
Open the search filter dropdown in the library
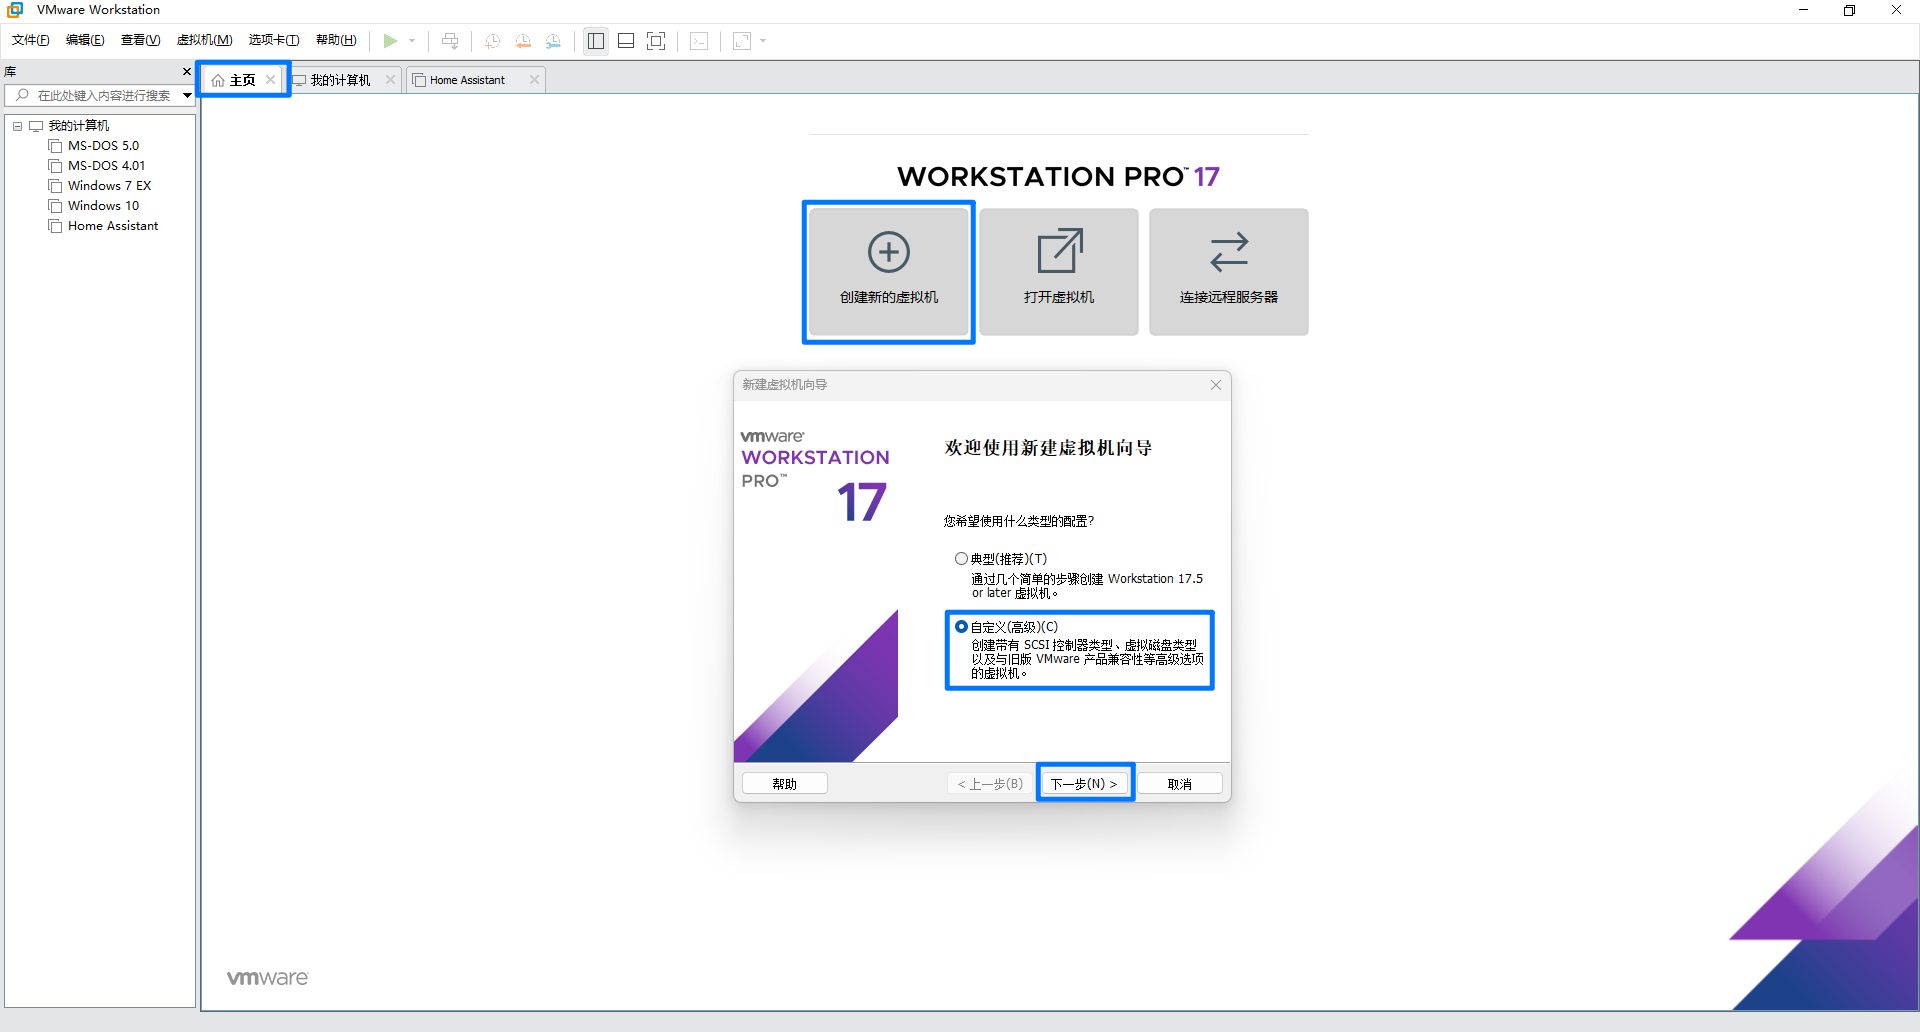[186, 95]
